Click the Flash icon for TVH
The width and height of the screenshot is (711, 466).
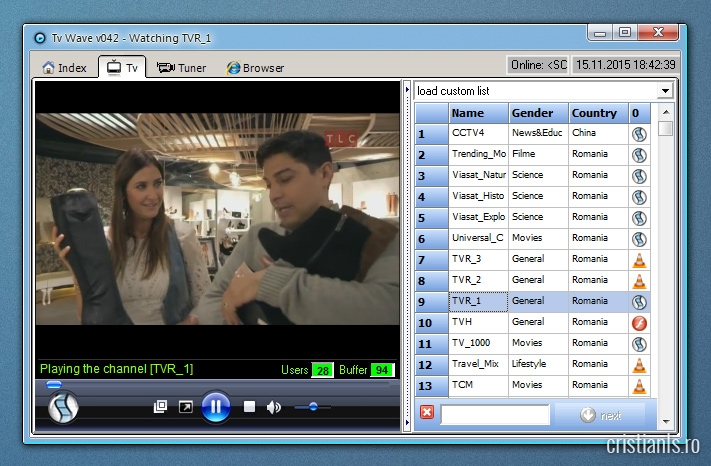click(x=639, y=323)
